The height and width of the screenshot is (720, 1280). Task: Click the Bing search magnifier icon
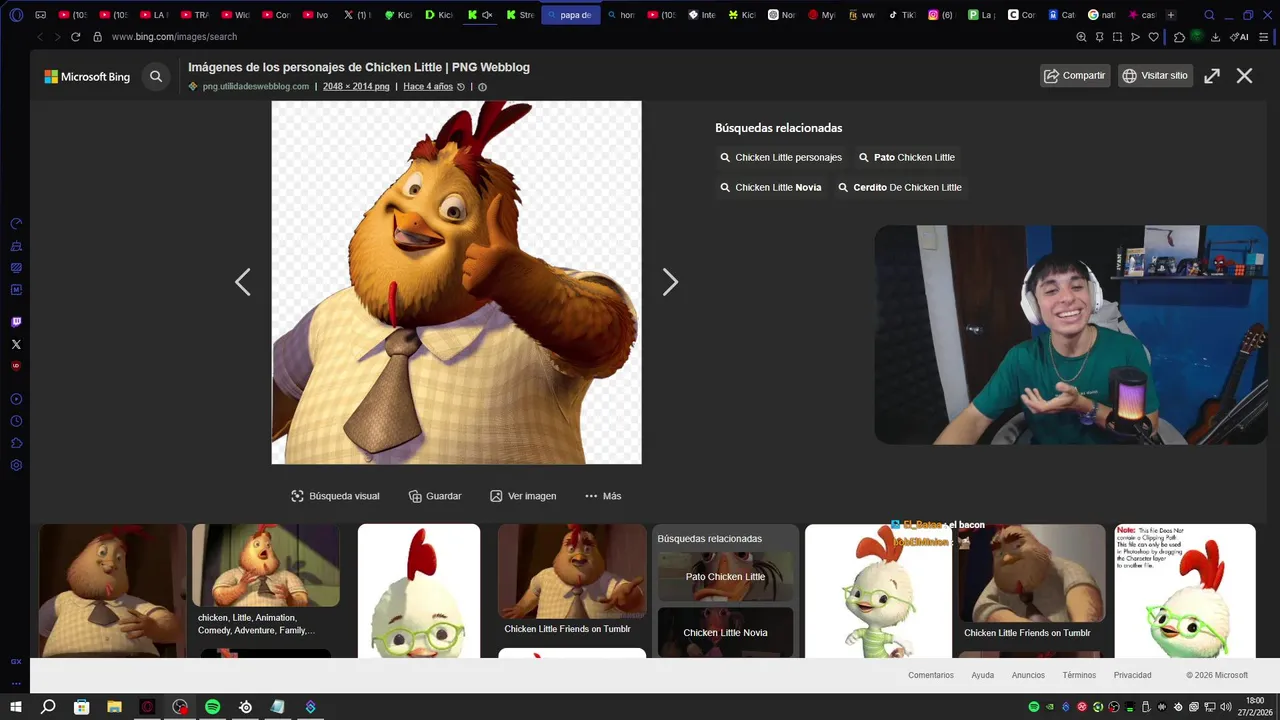[x=156, y=76]
